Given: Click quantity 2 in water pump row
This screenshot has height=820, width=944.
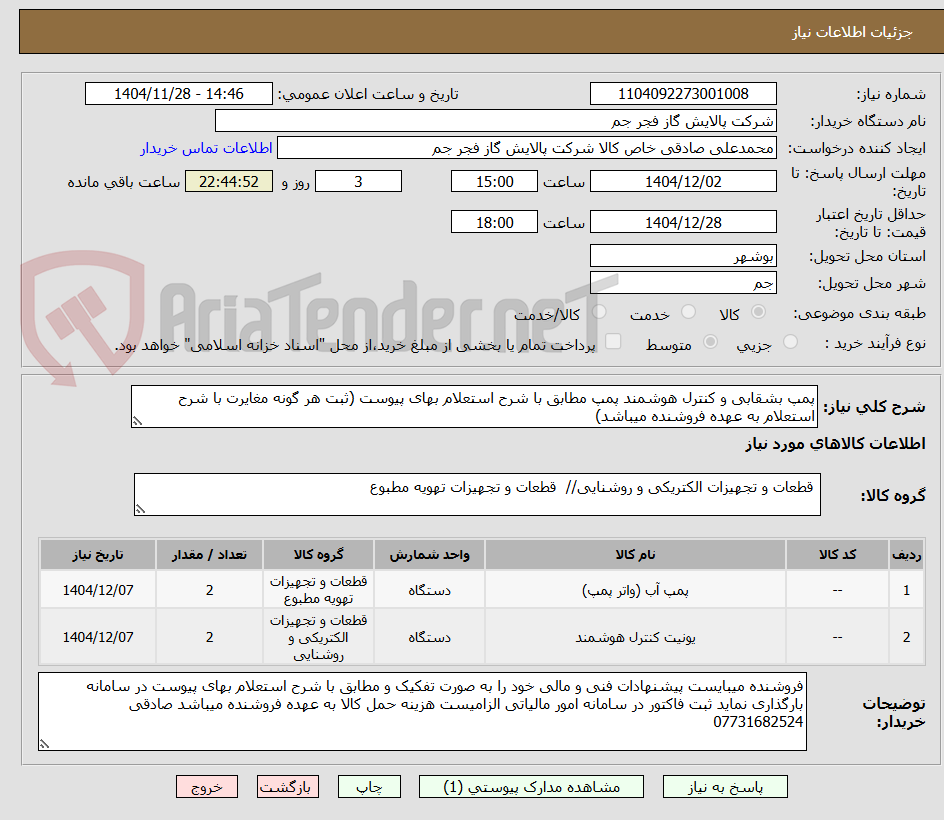Looking at the screenshot, I should [x=210, y=591].
